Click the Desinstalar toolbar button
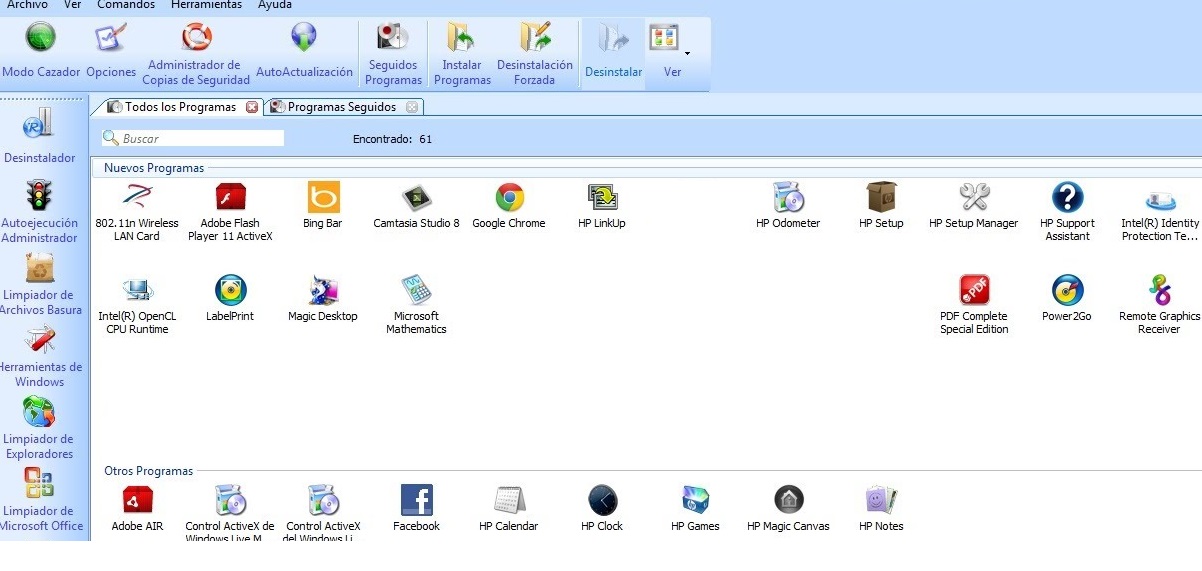Viewport: 1202px width, 571px height. click(613, 53)
